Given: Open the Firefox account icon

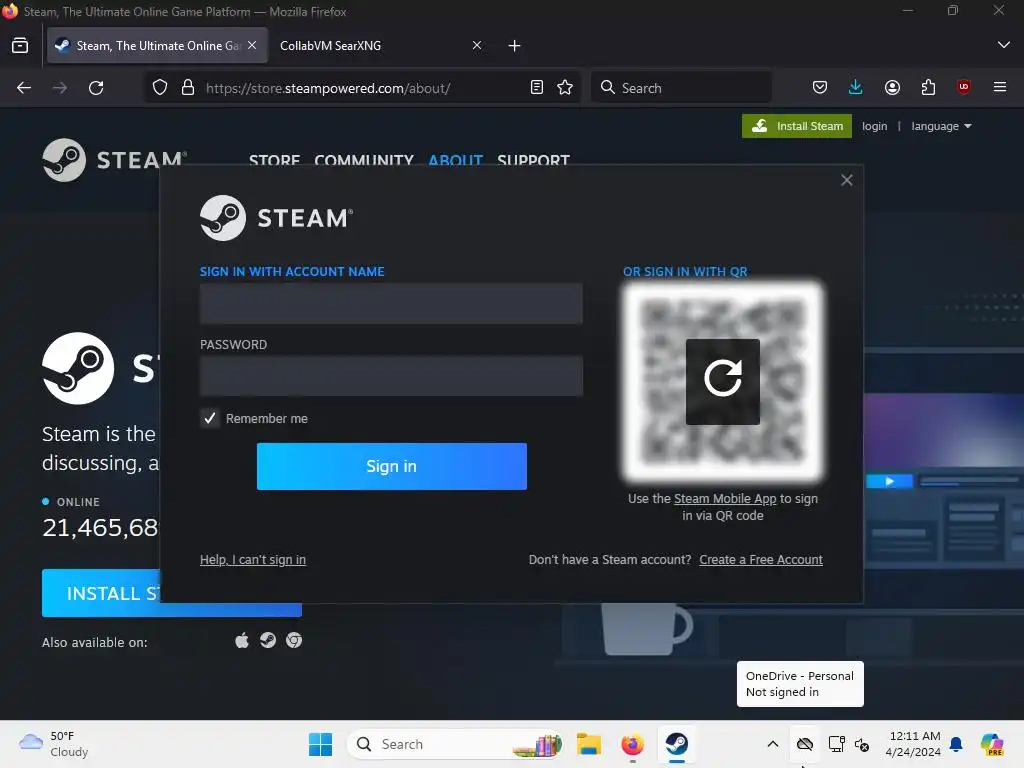Looking at the screenshot, I should (x=892, y=88).
